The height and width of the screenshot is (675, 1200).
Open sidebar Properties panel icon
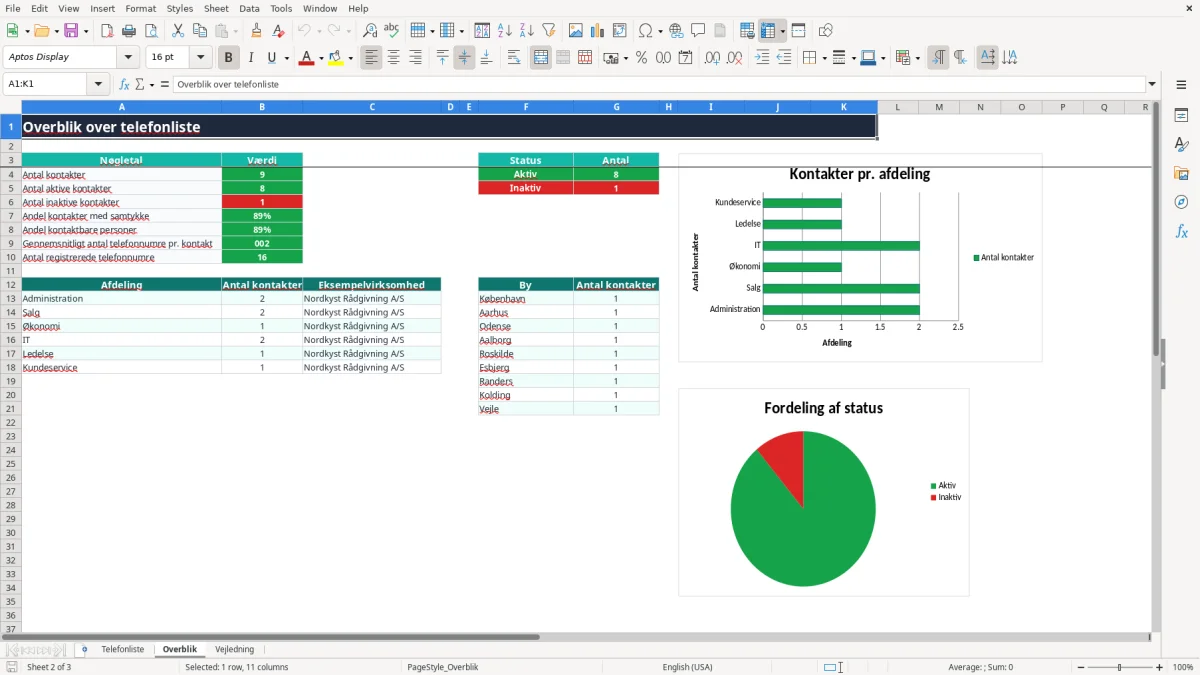[x=1181, y=115]
